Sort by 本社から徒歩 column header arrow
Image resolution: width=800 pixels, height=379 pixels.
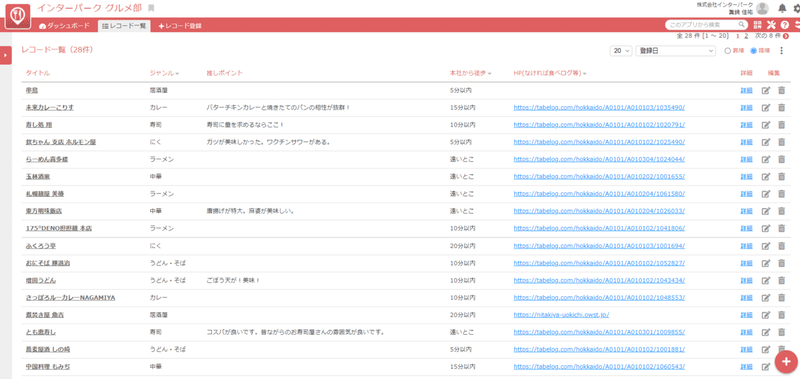pyautogui.click(x=489, y=73)
